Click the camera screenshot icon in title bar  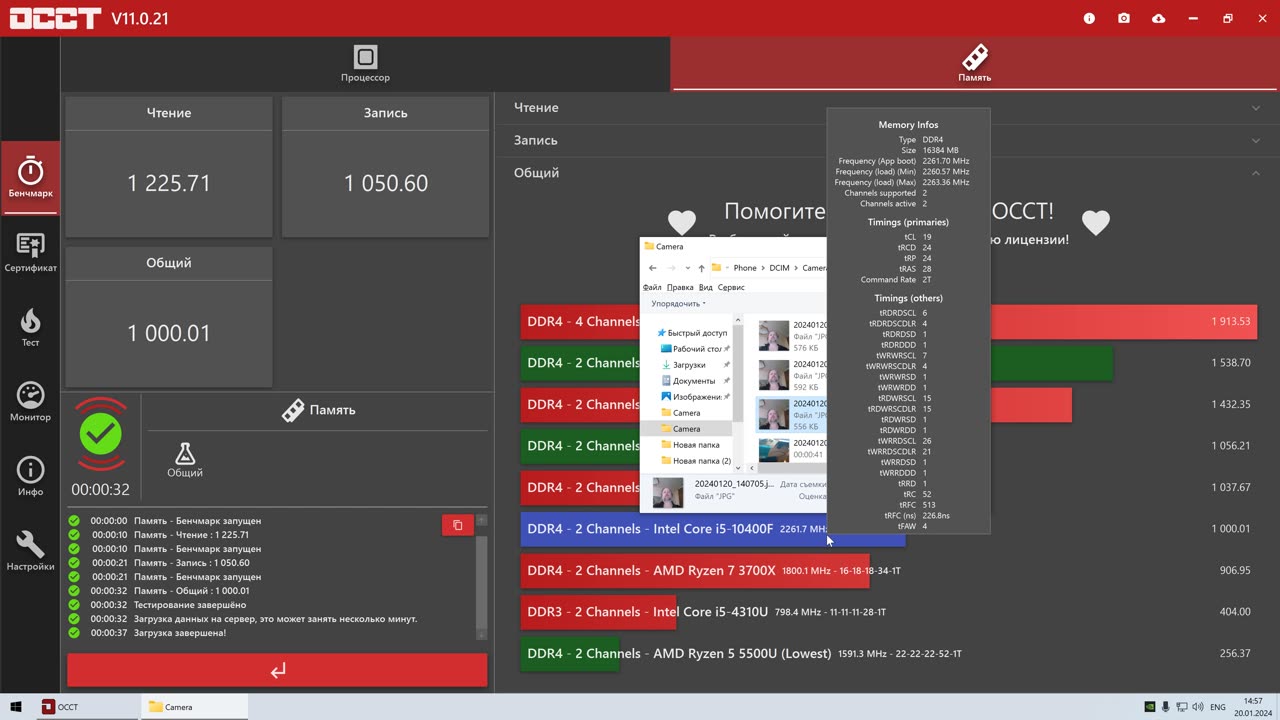coord(1124,18)
